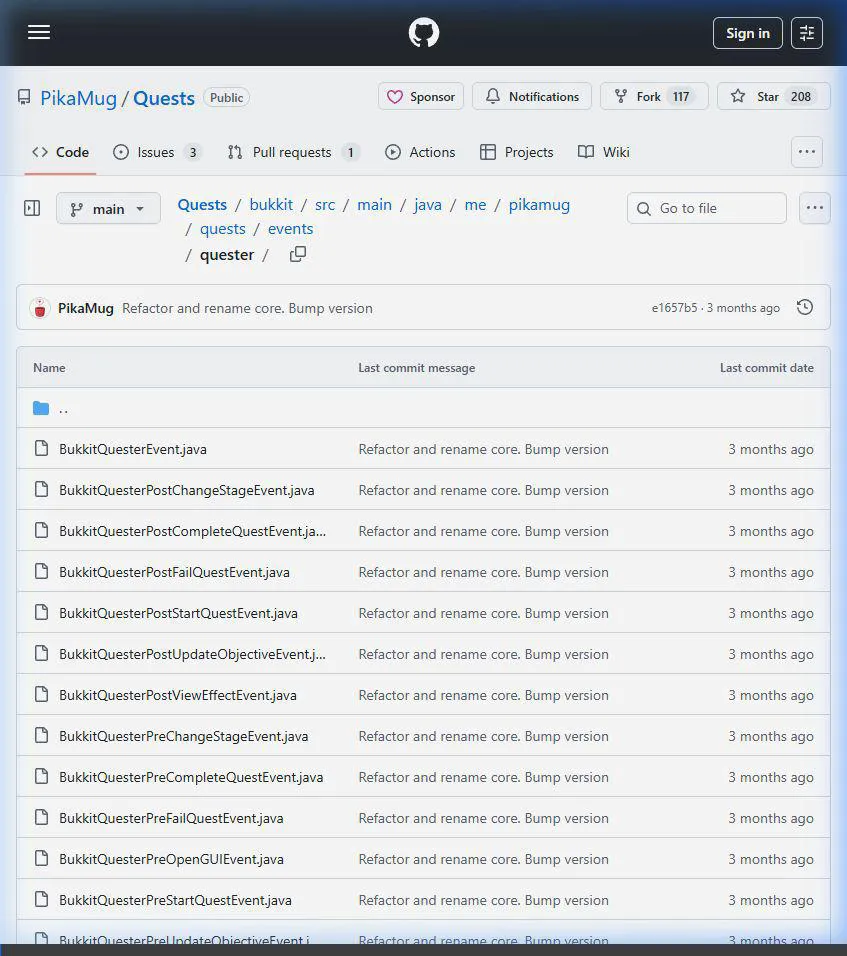847x956 pixels.
Task: View the commit history clock icon
Action: point(805,307)
